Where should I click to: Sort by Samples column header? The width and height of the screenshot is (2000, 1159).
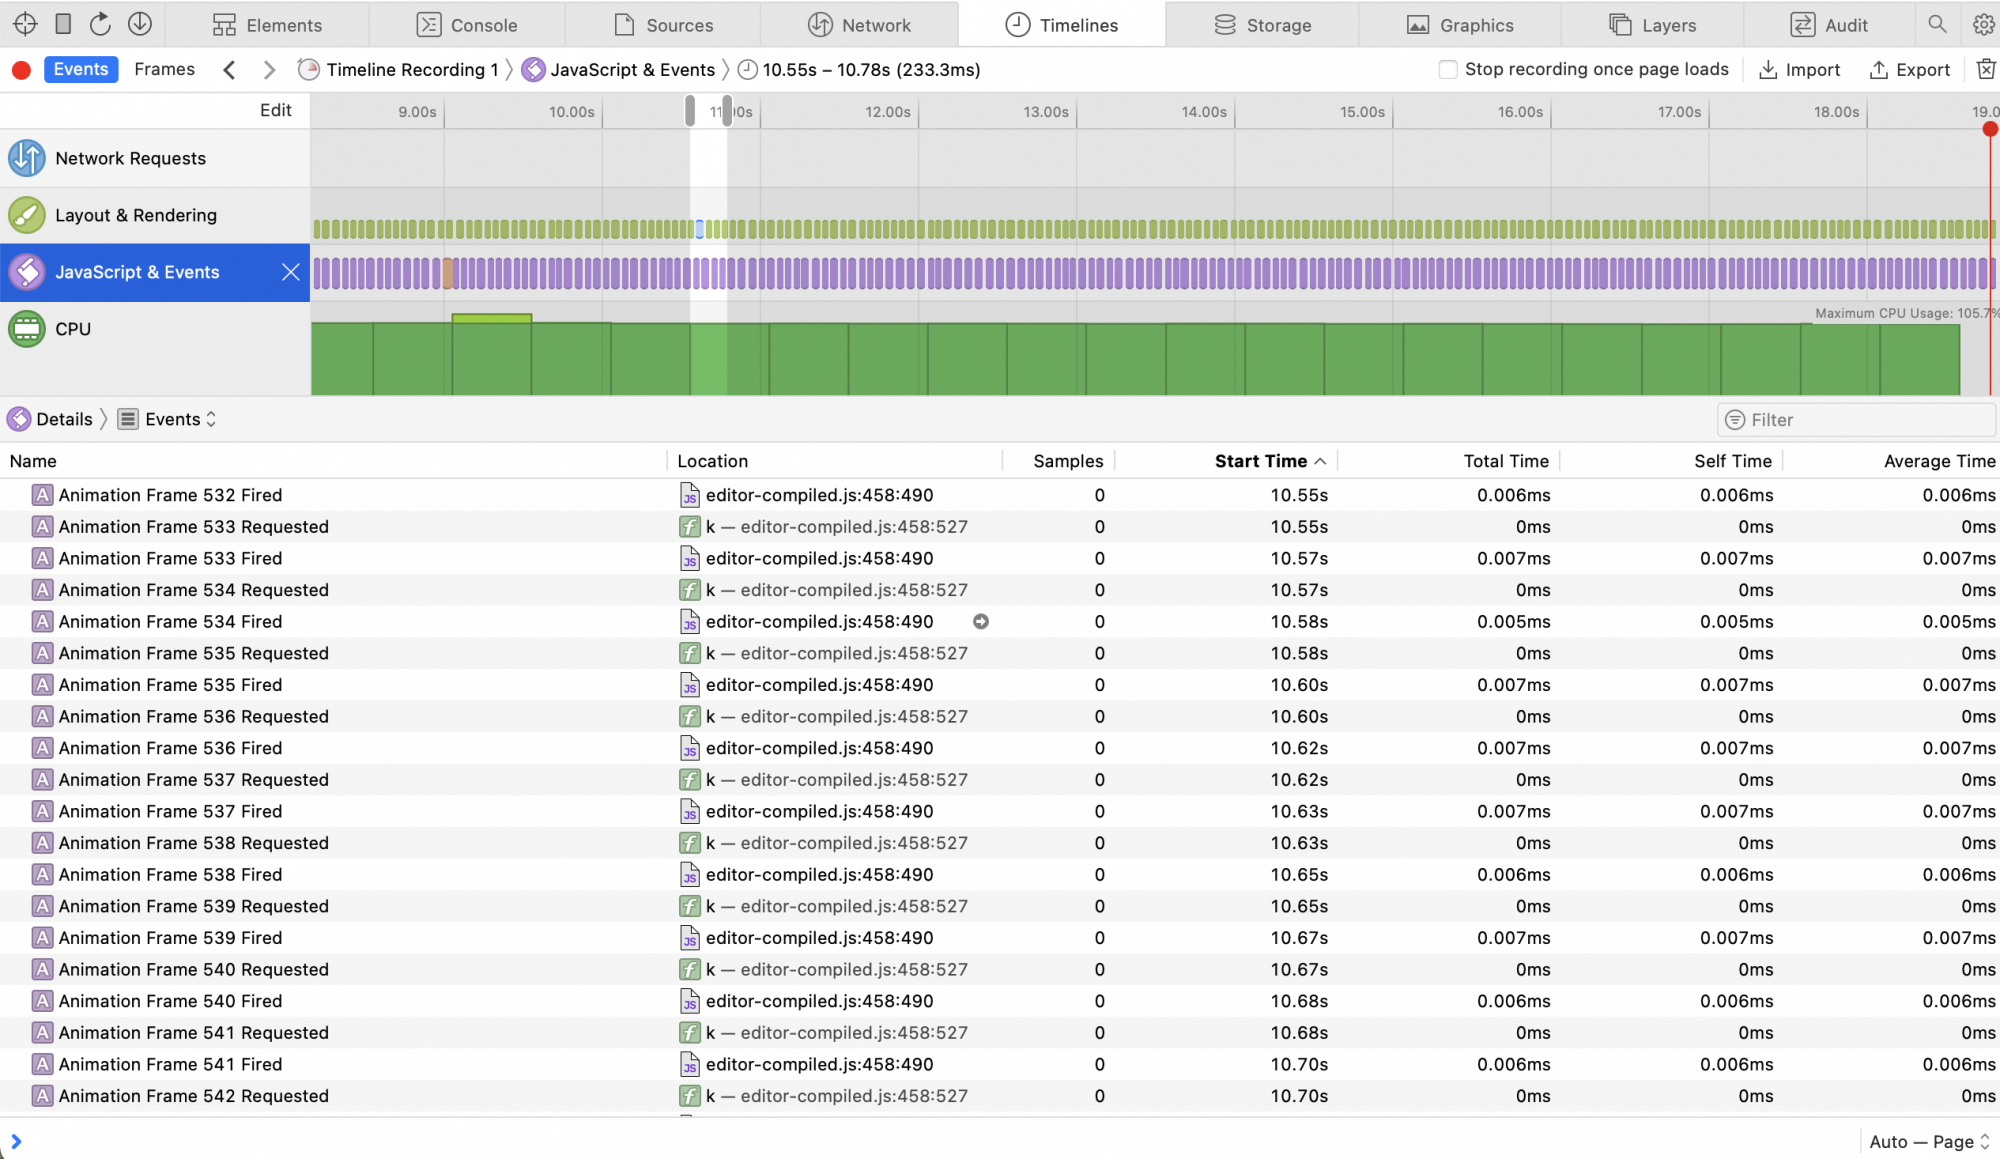[1059, 461]
